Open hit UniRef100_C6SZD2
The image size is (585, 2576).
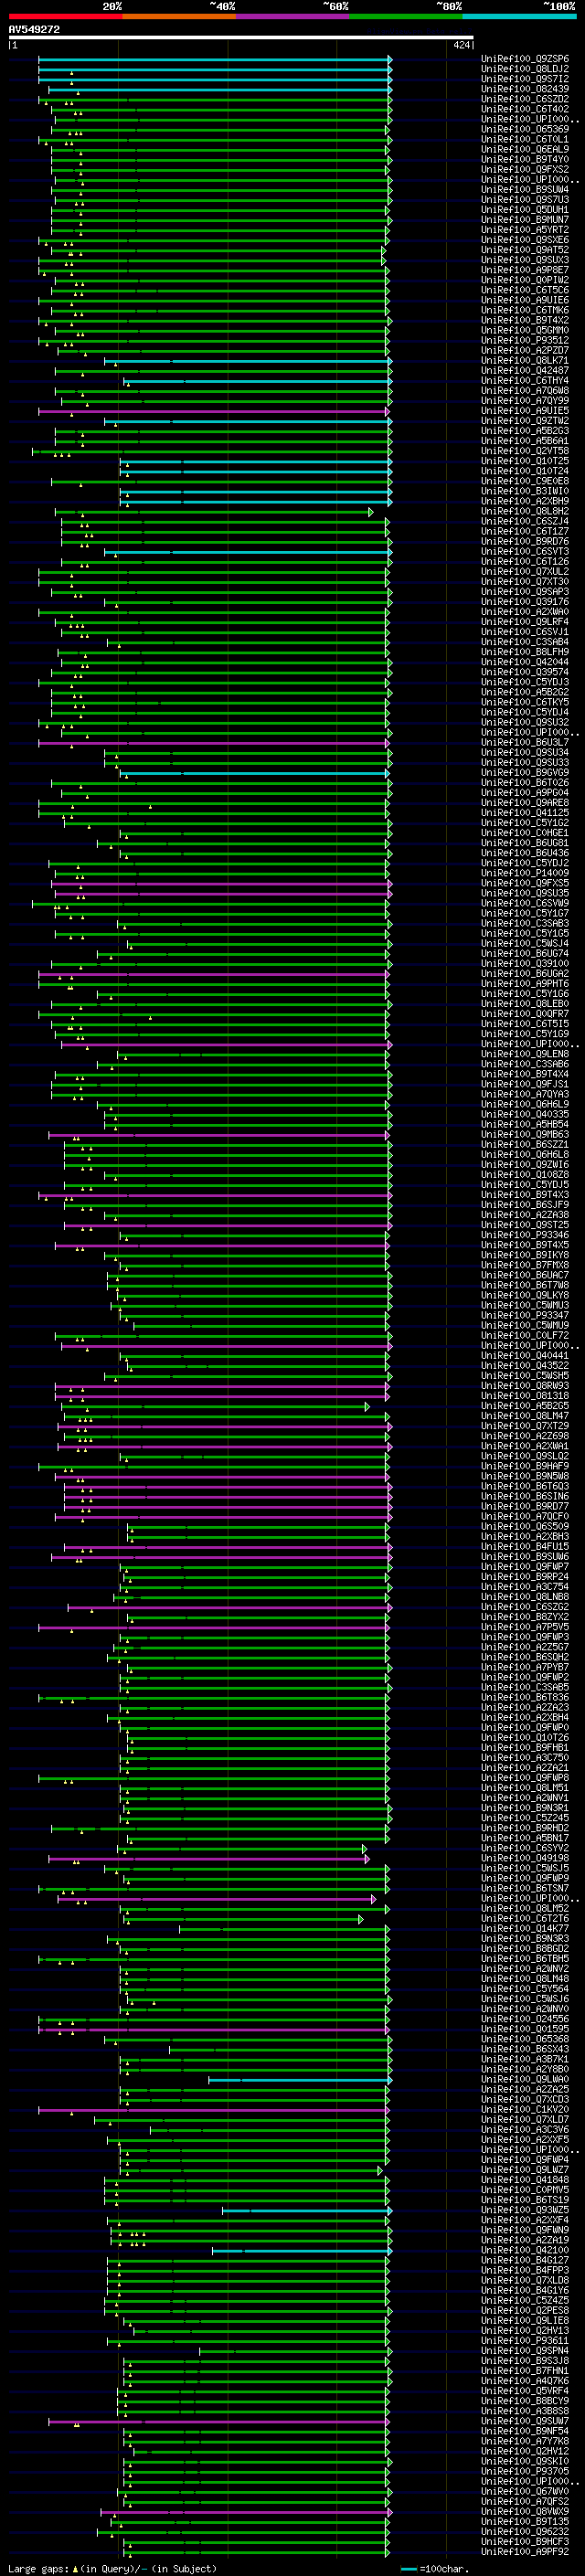pyautogui.click(x=525, y=99)
